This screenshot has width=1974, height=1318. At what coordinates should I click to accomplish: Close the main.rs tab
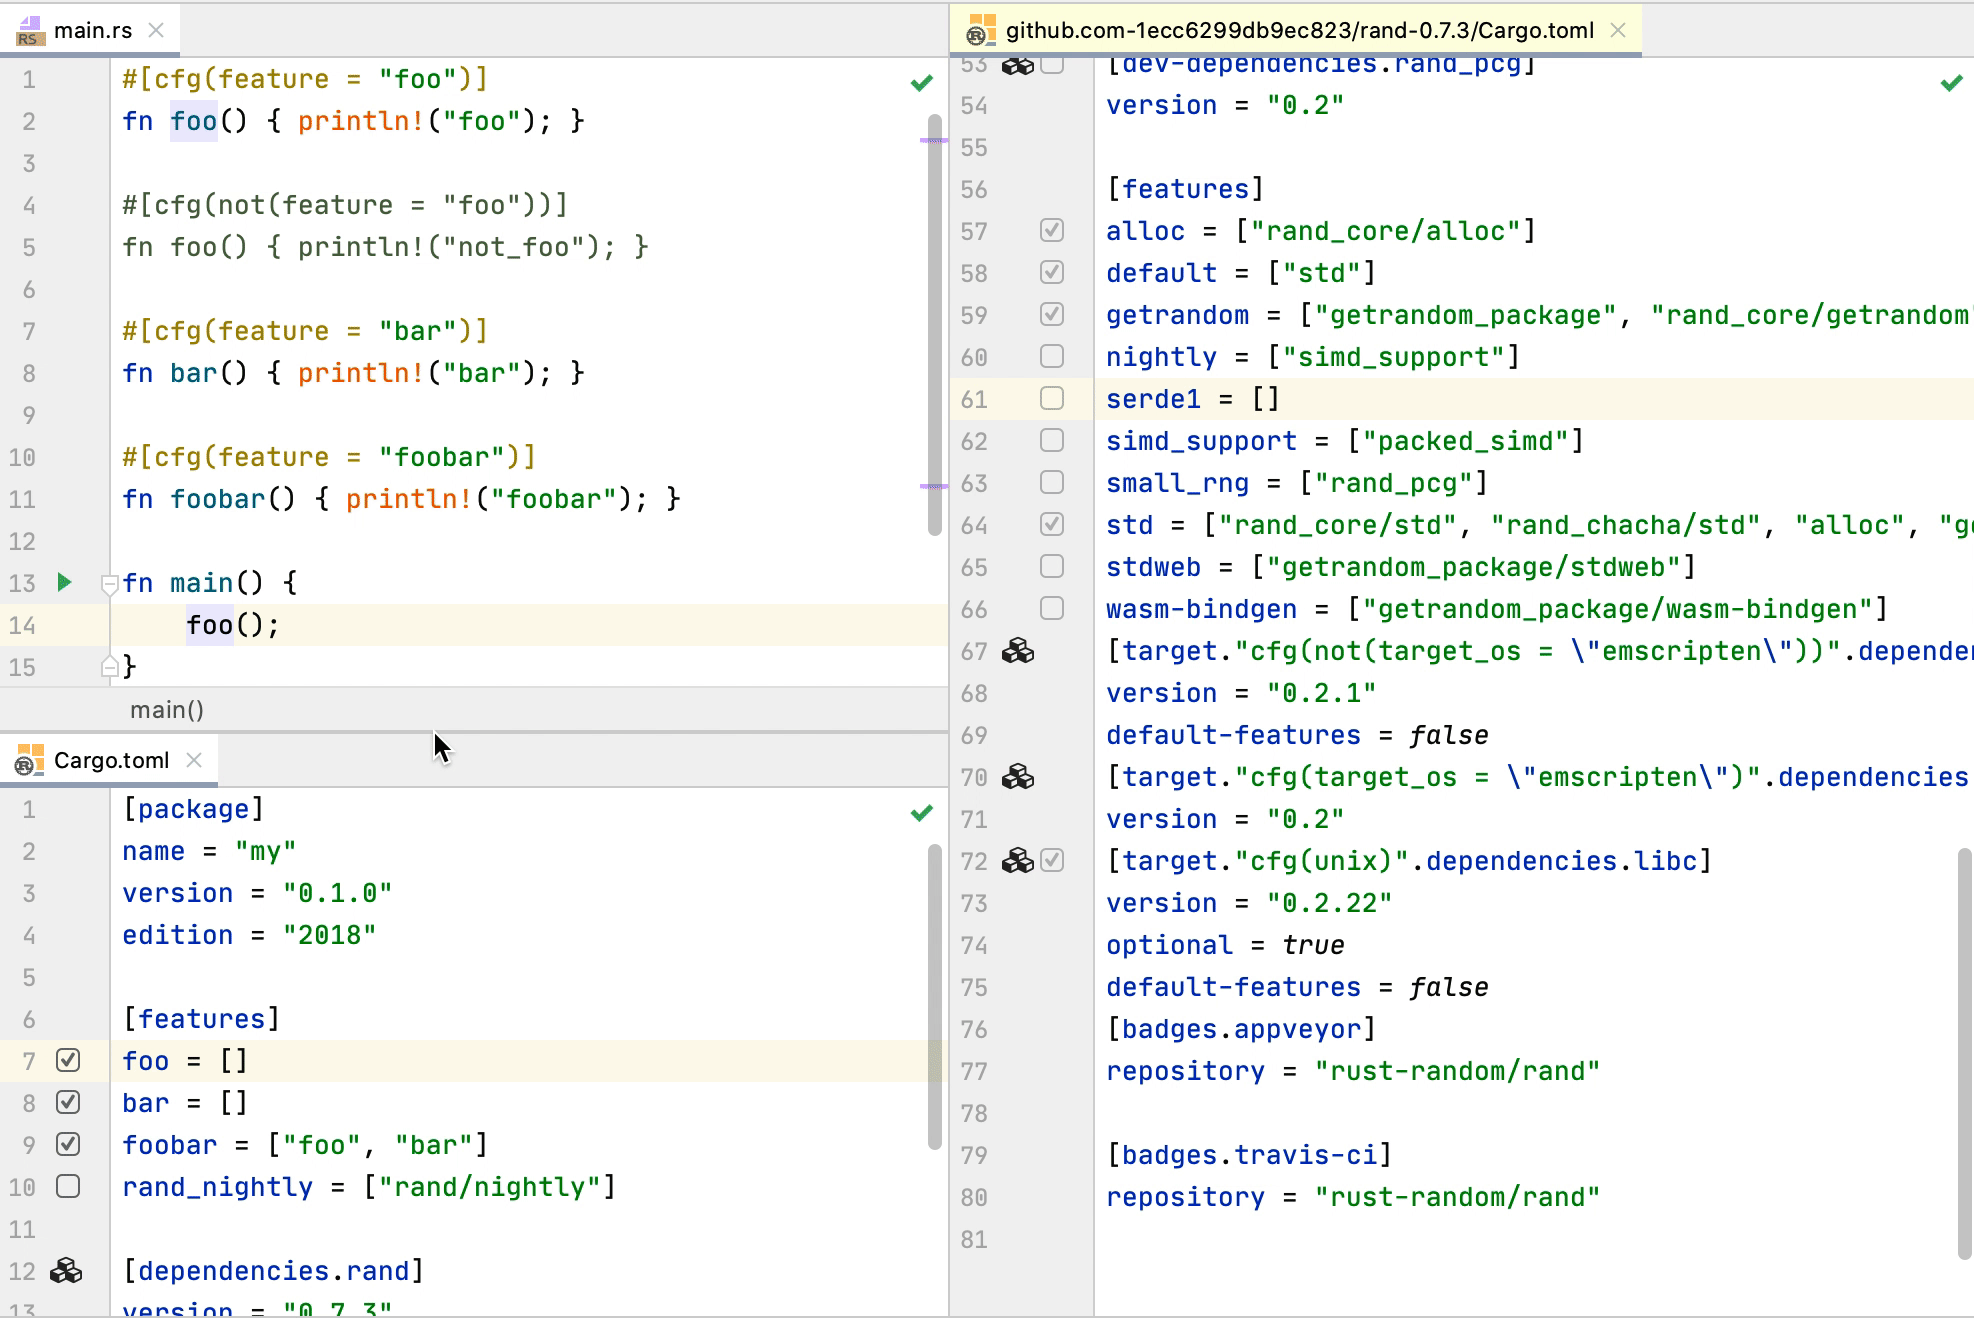pyautogui.click(x=156, y=31)
